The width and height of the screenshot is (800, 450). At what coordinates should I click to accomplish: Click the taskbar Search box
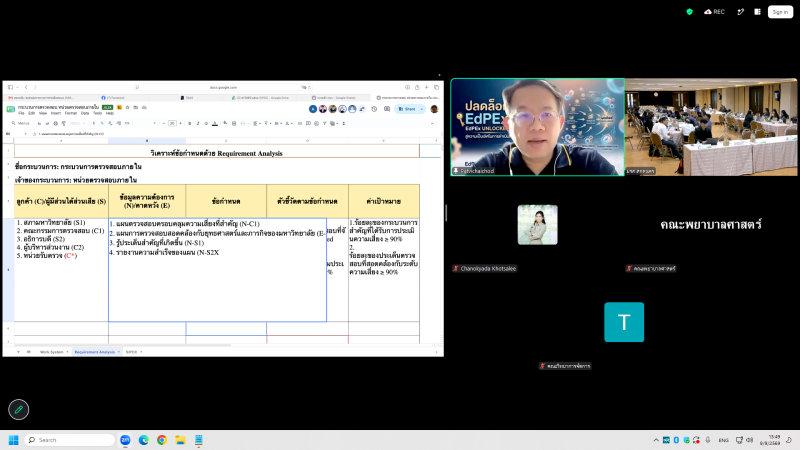[x=70, y=440]
